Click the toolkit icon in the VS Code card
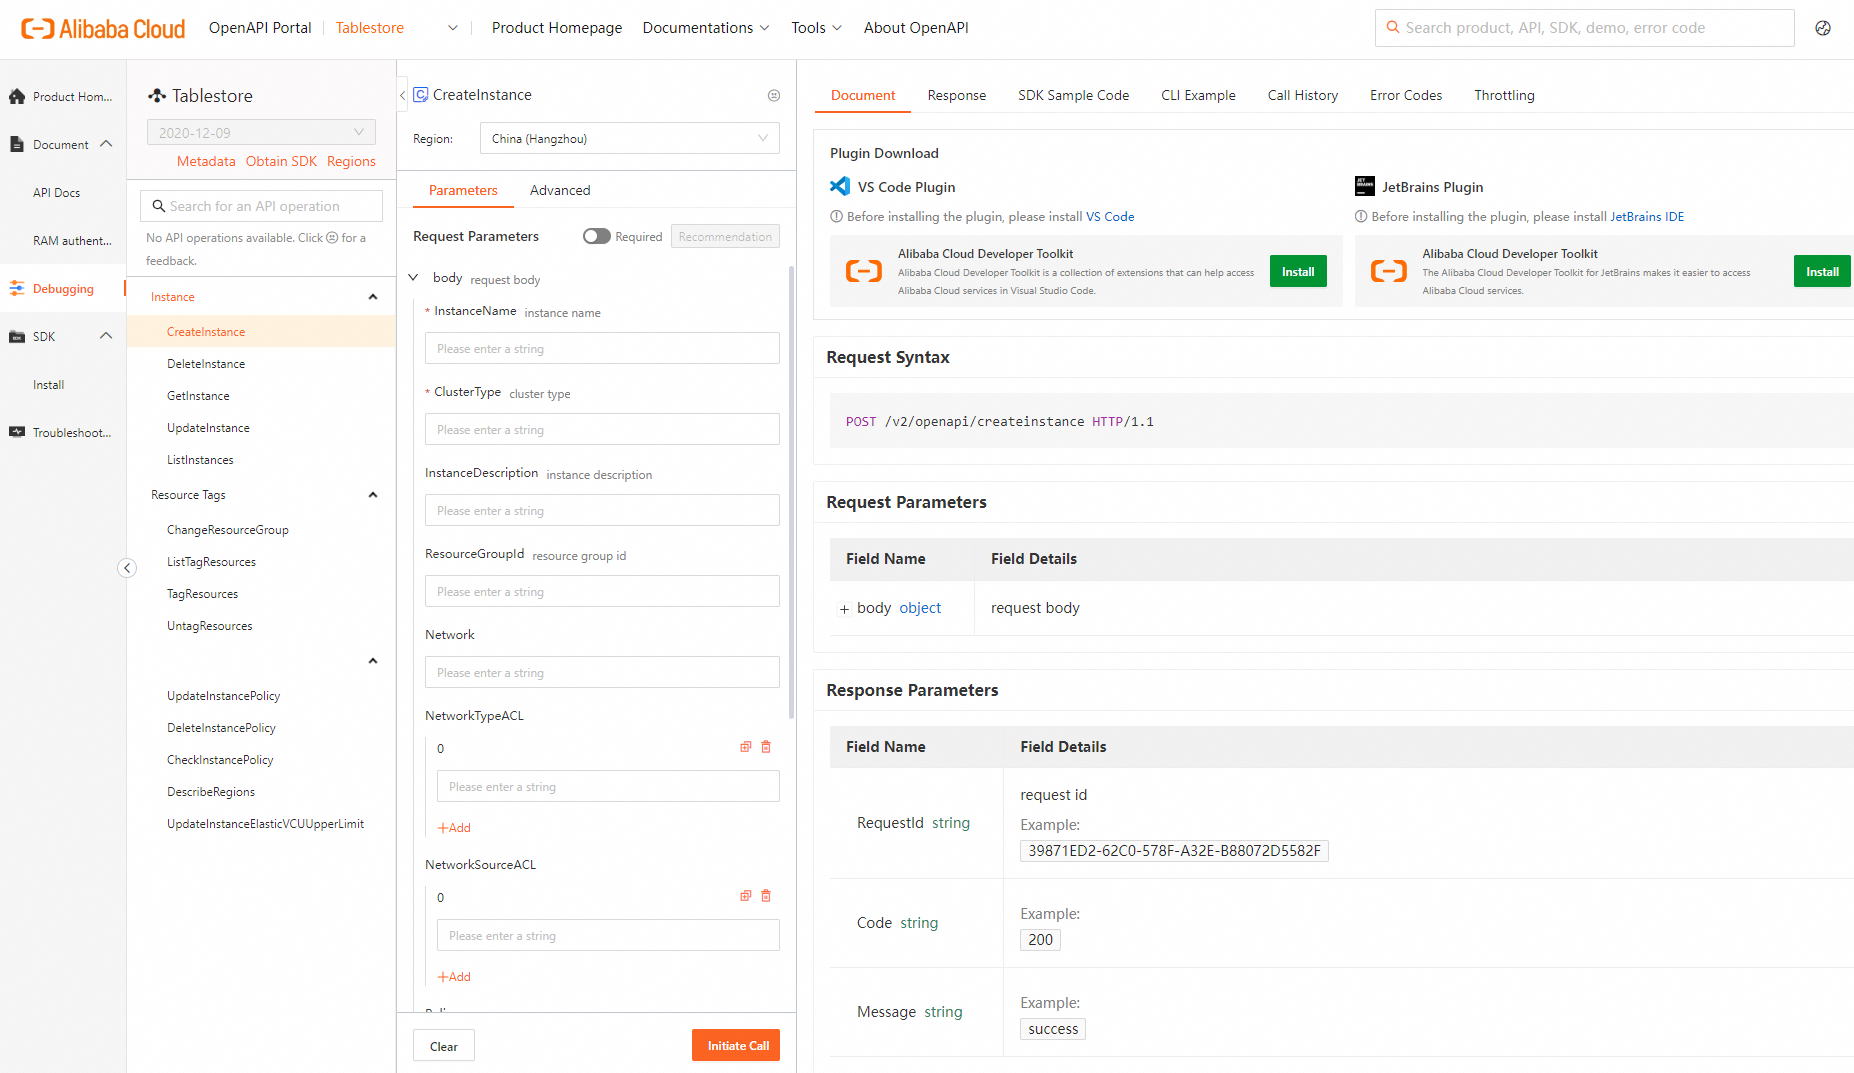 point(864,271)
